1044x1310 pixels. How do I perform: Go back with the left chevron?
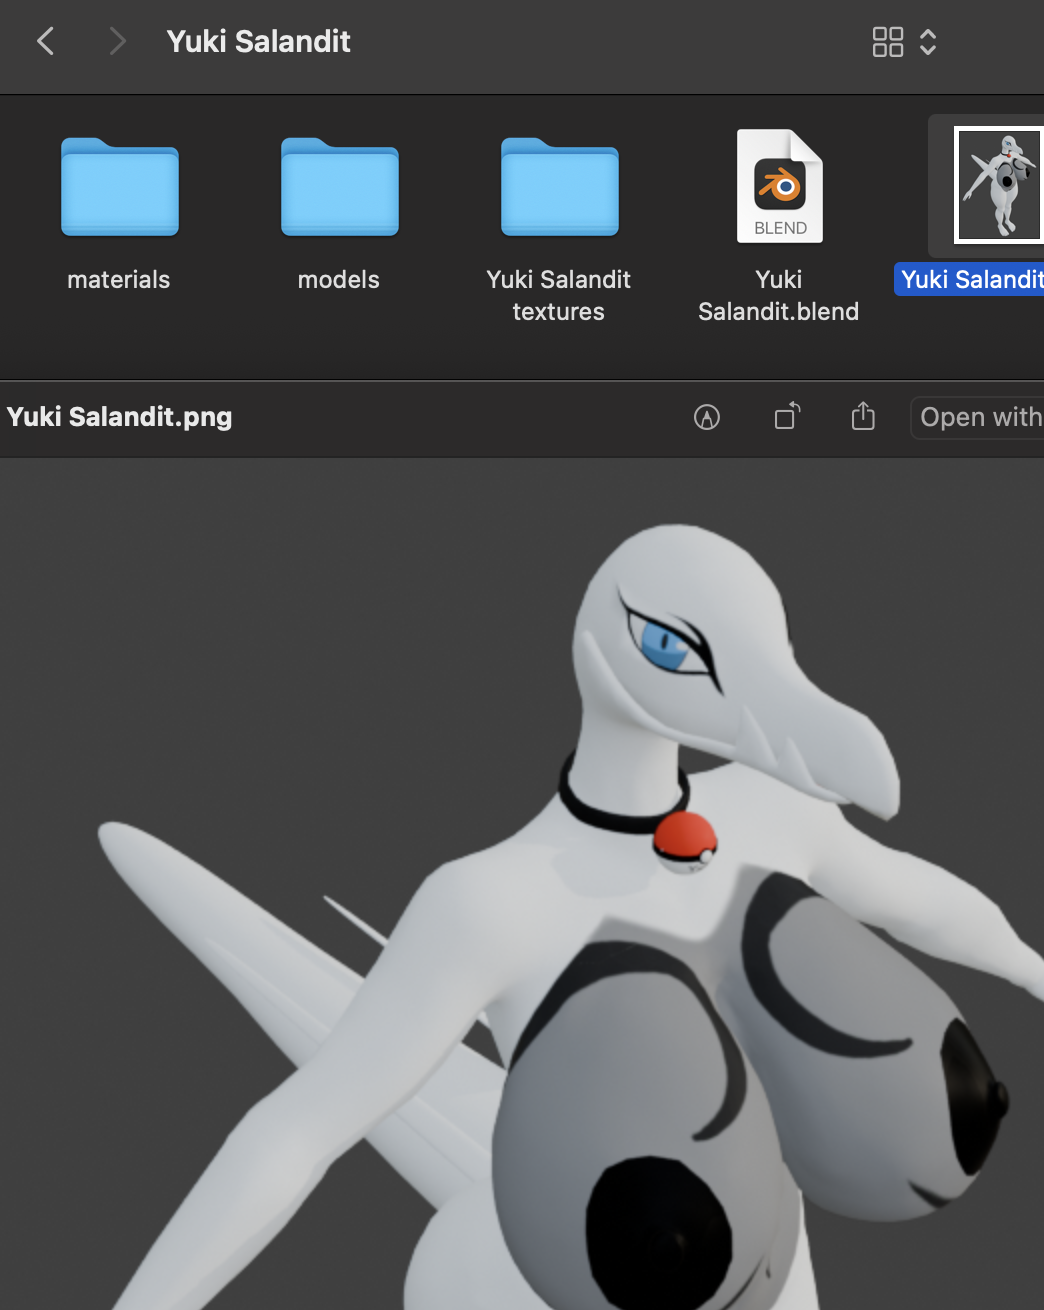[45, 41]
